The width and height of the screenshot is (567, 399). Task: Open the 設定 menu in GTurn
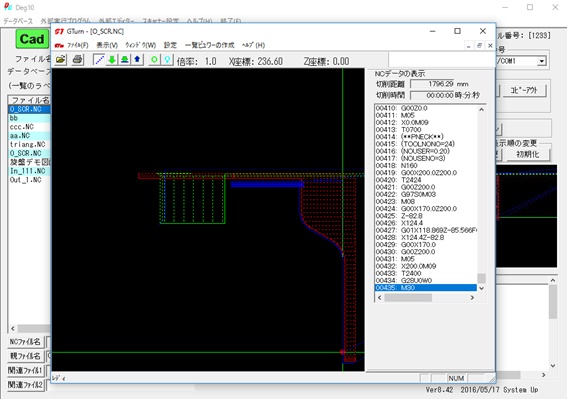[170, 45]
